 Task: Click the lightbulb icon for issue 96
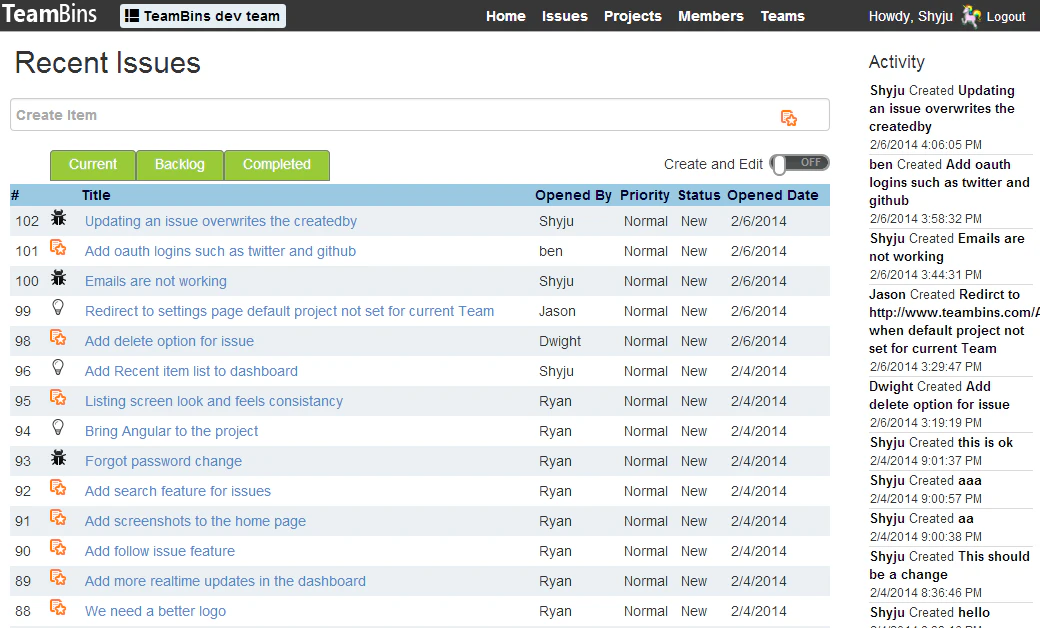tap(58, 367)
